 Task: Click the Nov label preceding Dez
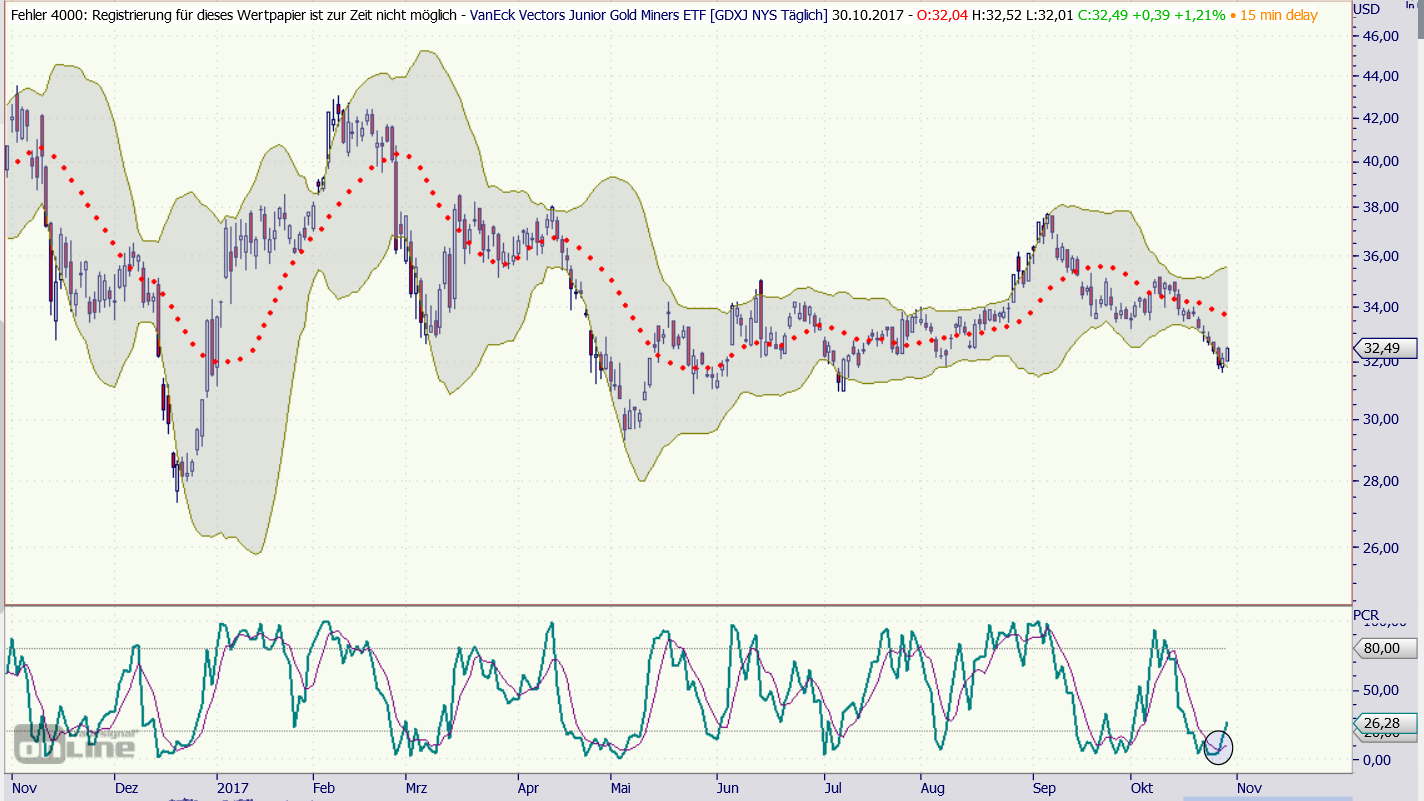23,788
